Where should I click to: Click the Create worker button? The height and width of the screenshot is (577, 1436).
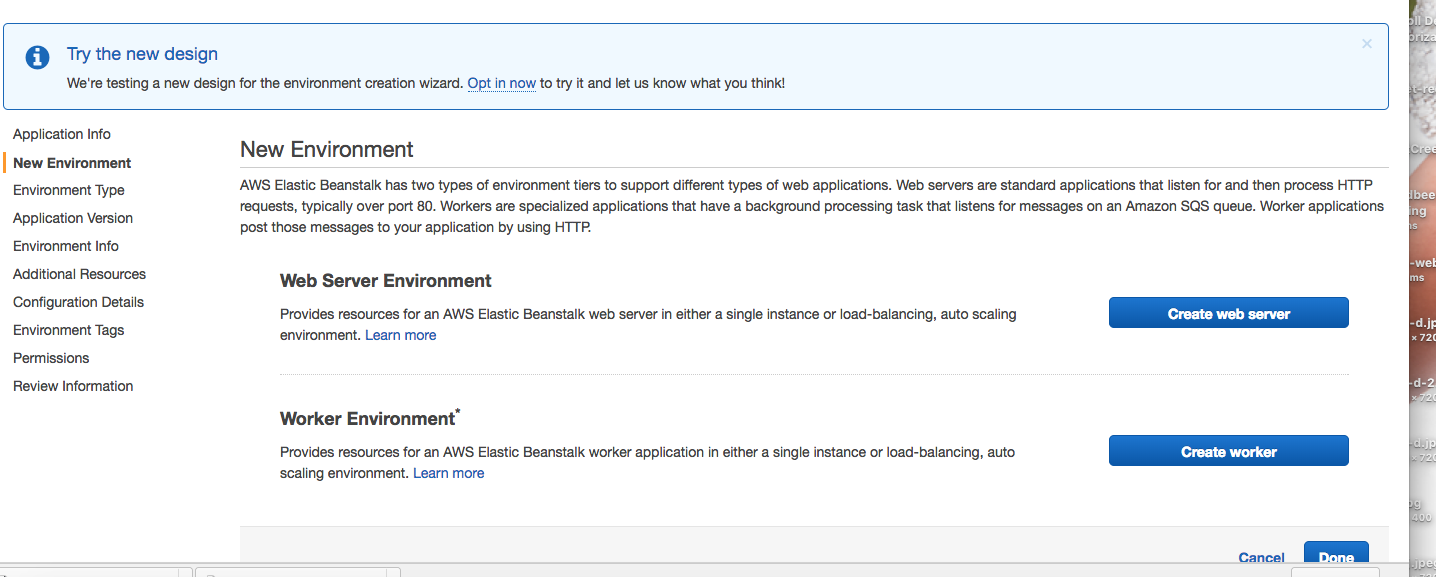[1229, 451]
